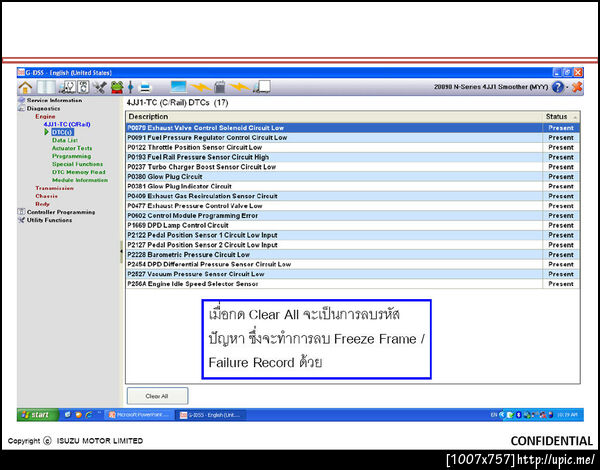Click the Service Information globe icon

[21, 100]
